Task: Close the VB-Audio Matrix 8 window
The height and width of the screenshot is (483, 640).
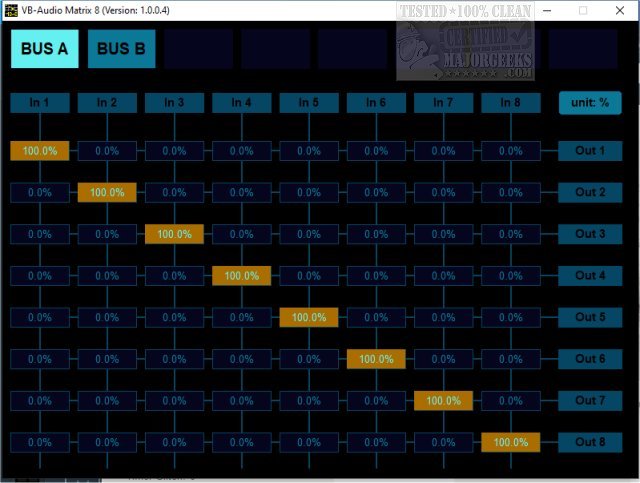Action: pyautogui.click(x=620, y=11)
